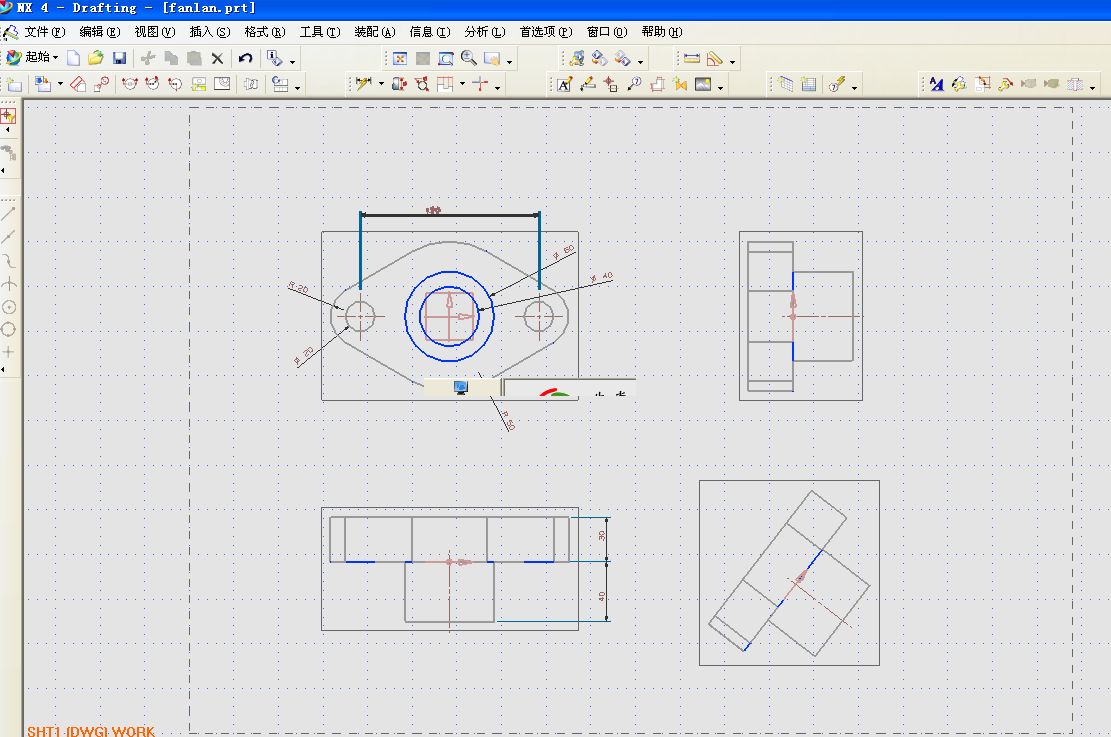
Task: Click the Feature control frame pencil icon
Action: pyautogui.click(x=587, y=85)
